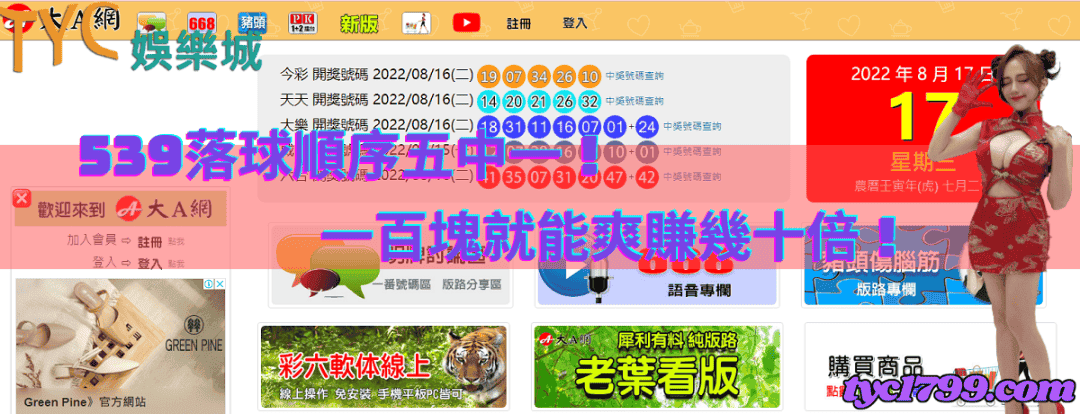
Task: Click 中獎號碼查詢 link for 大樂 row
Action: (692, 127)
